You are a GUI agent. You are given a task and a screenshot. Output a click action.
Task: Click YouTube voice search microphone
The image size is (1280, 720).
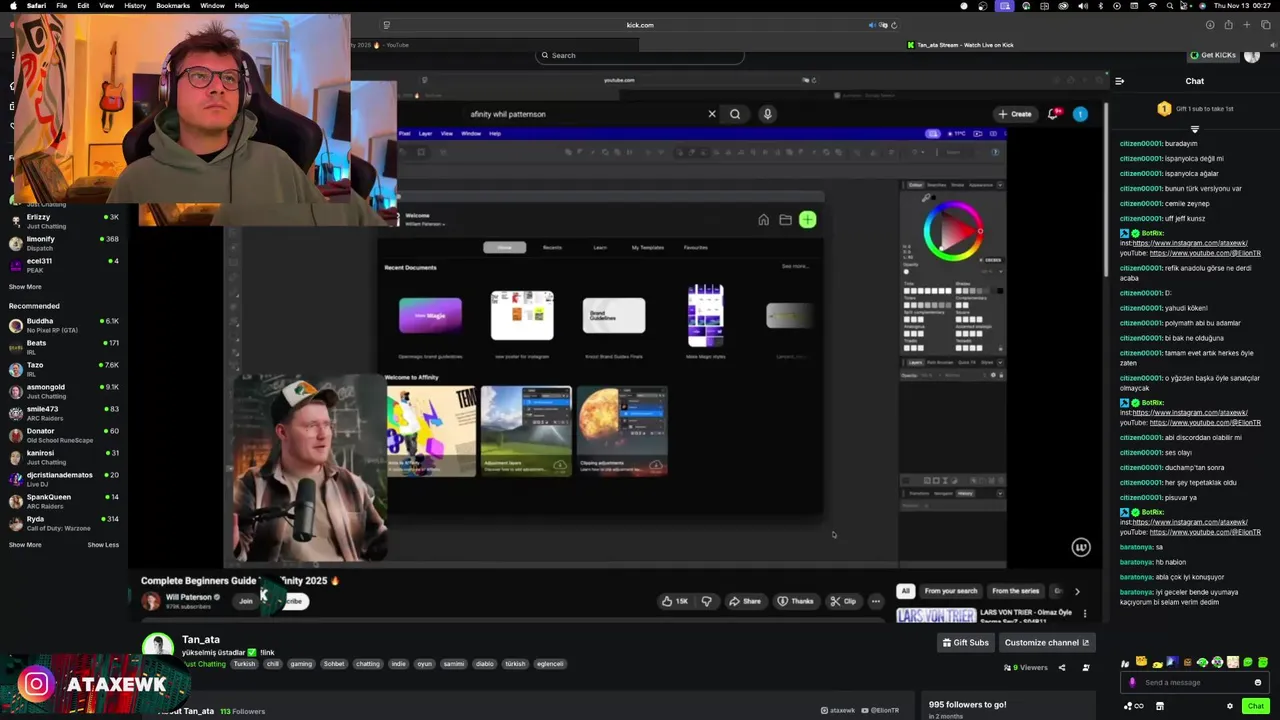pyautogui.click(x=767, y=114)
